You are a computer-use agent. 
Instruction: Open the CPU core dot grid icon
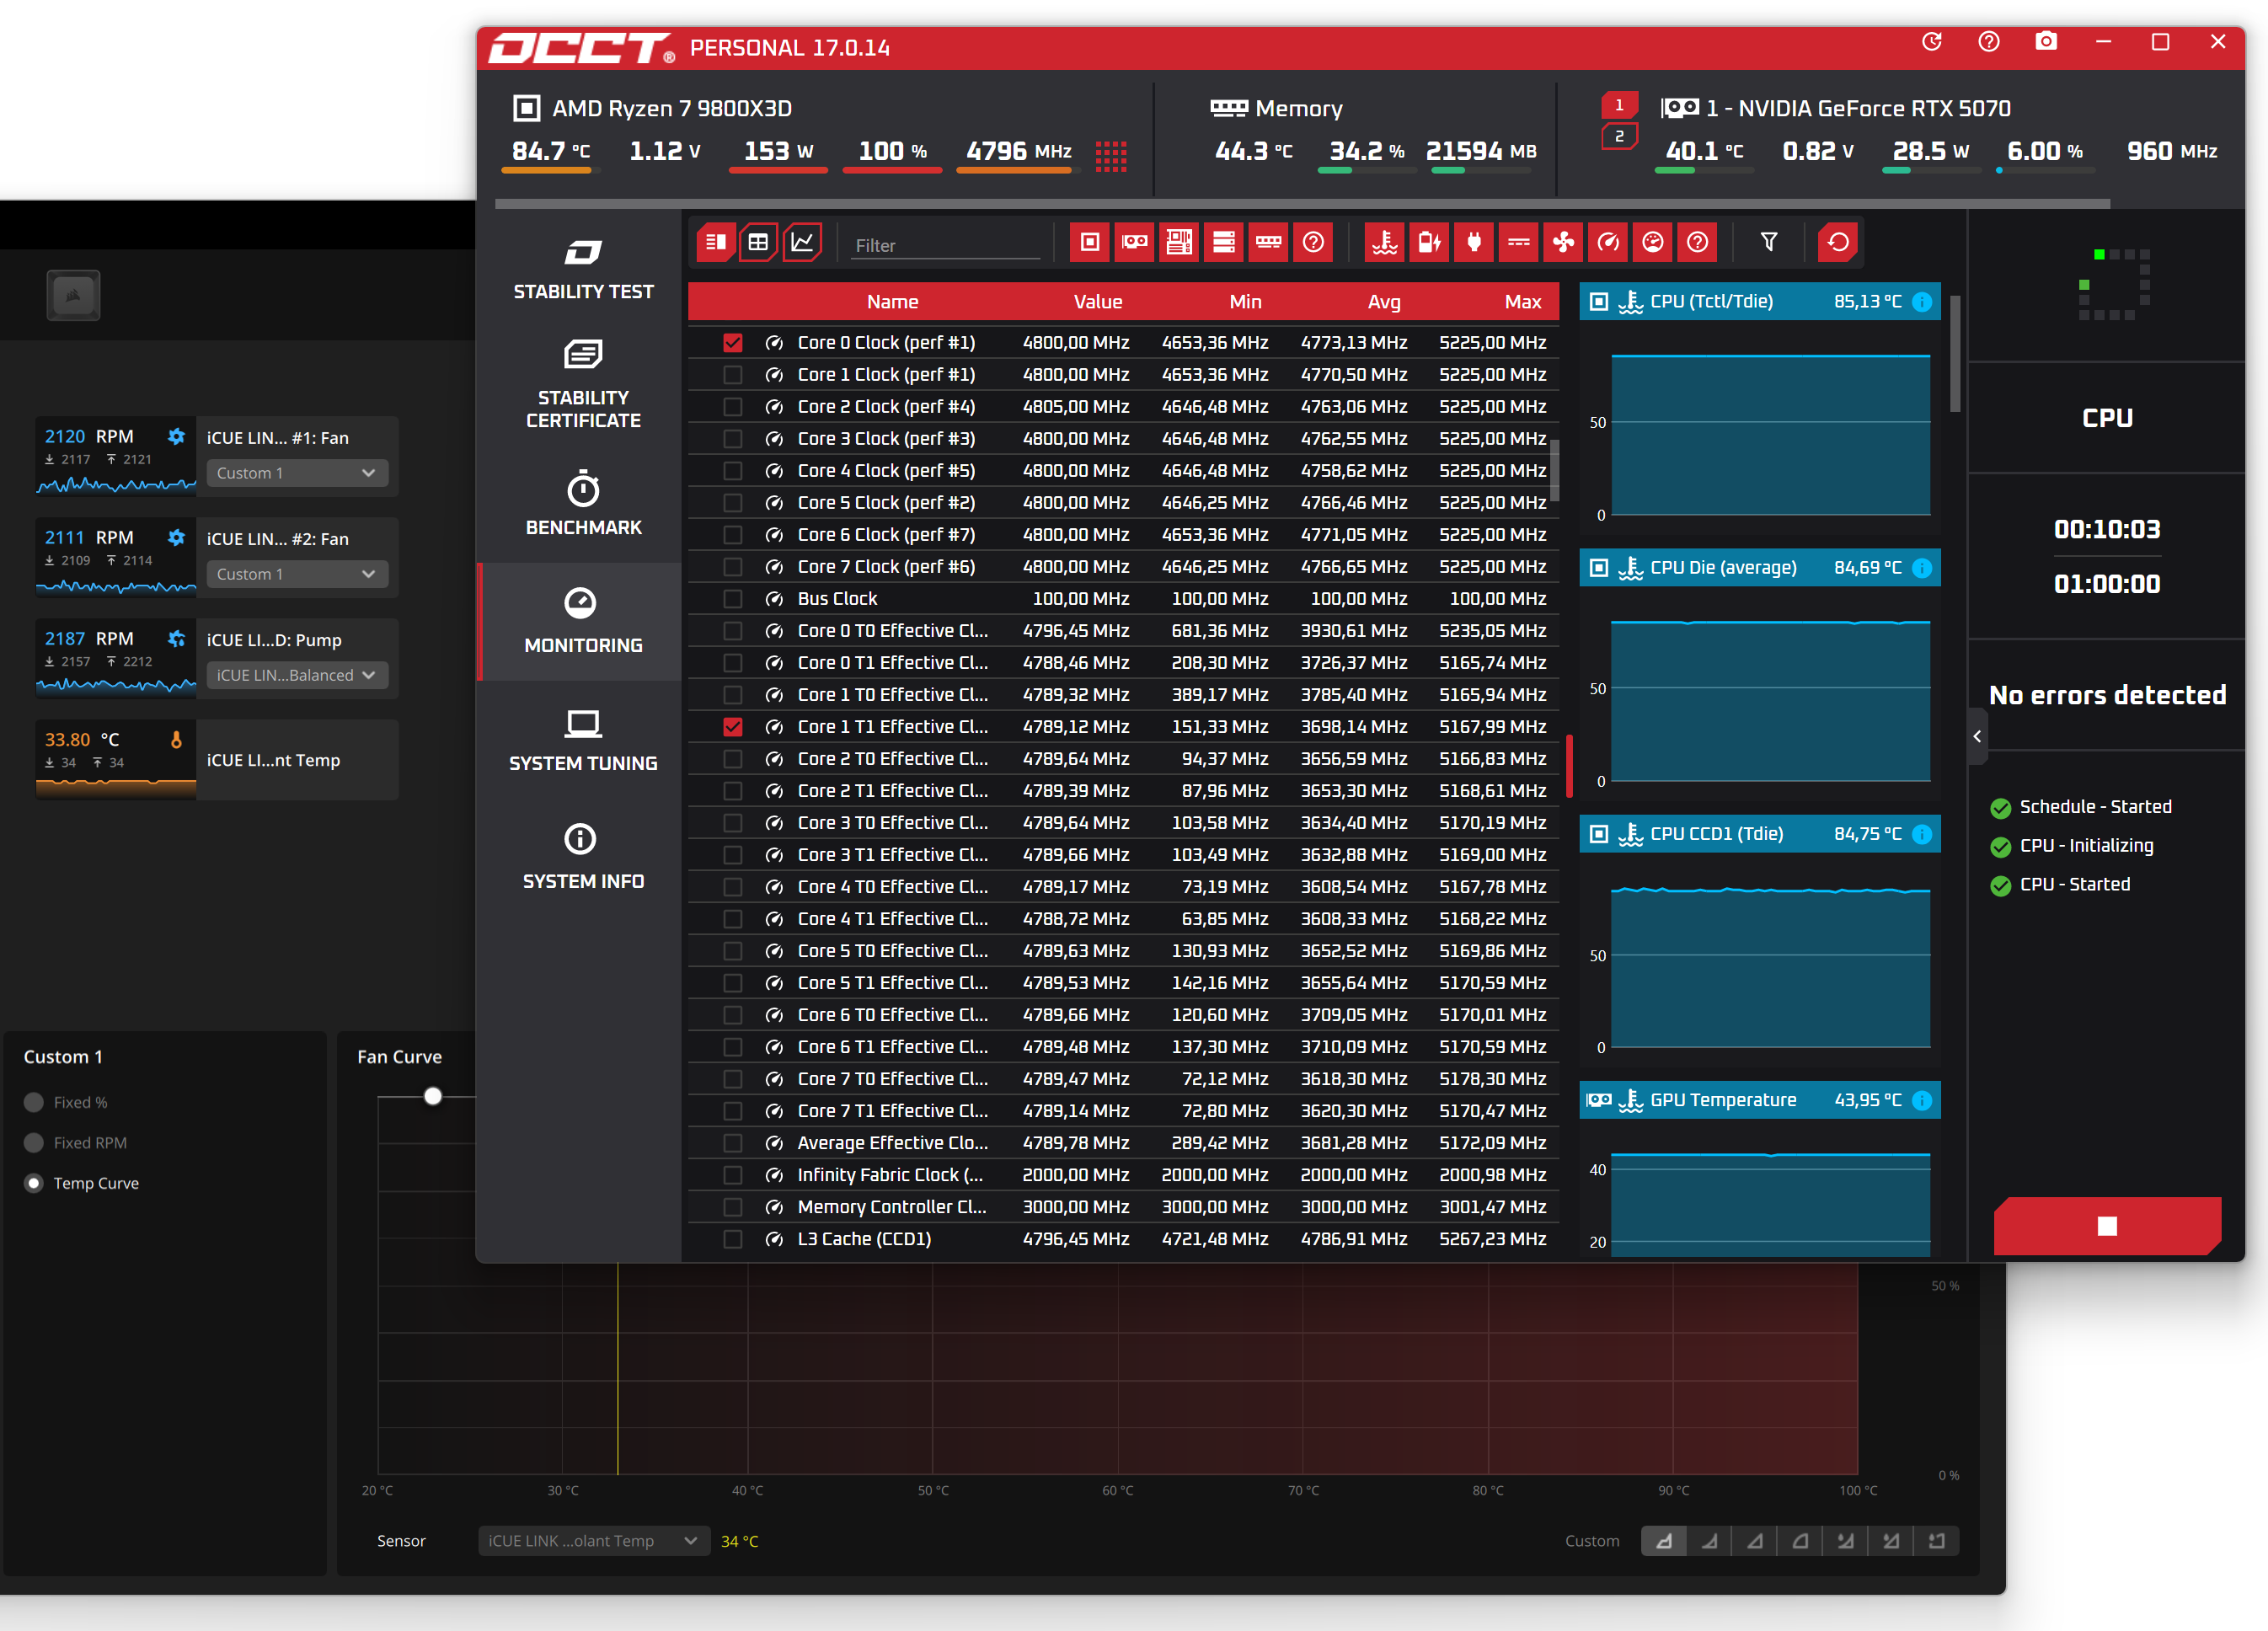(x=1111, y=155)
